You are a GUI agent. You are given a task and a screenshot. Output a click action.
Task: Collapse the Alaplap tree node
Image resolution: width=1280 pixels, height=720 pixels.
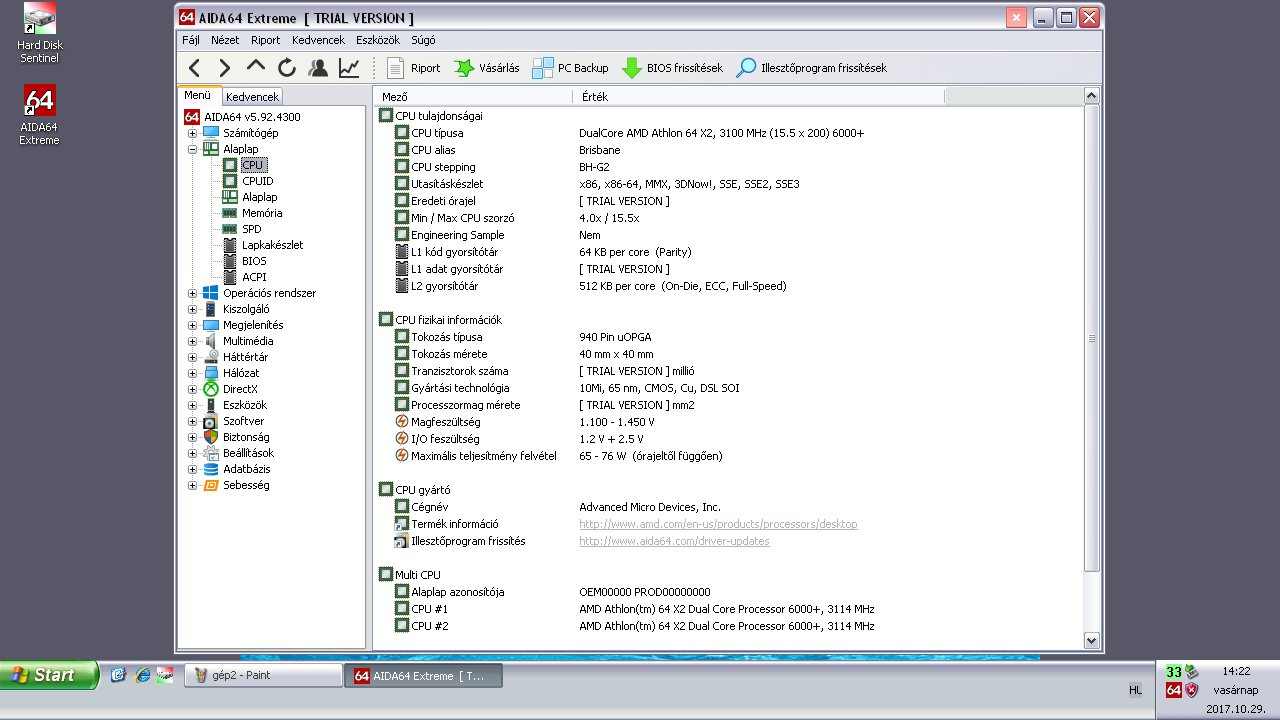point(192,149)
